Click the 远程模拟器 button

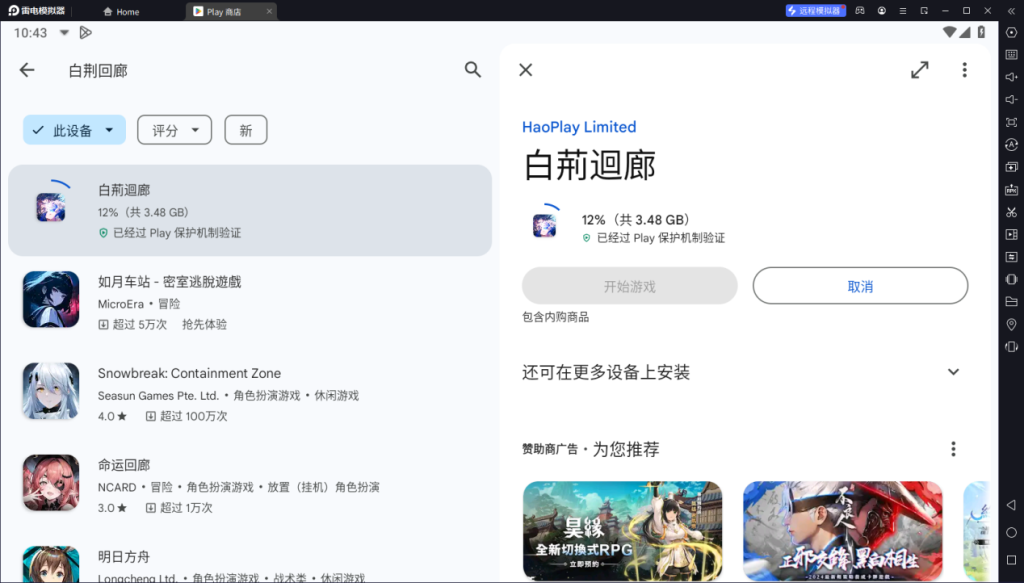(815, 10)
